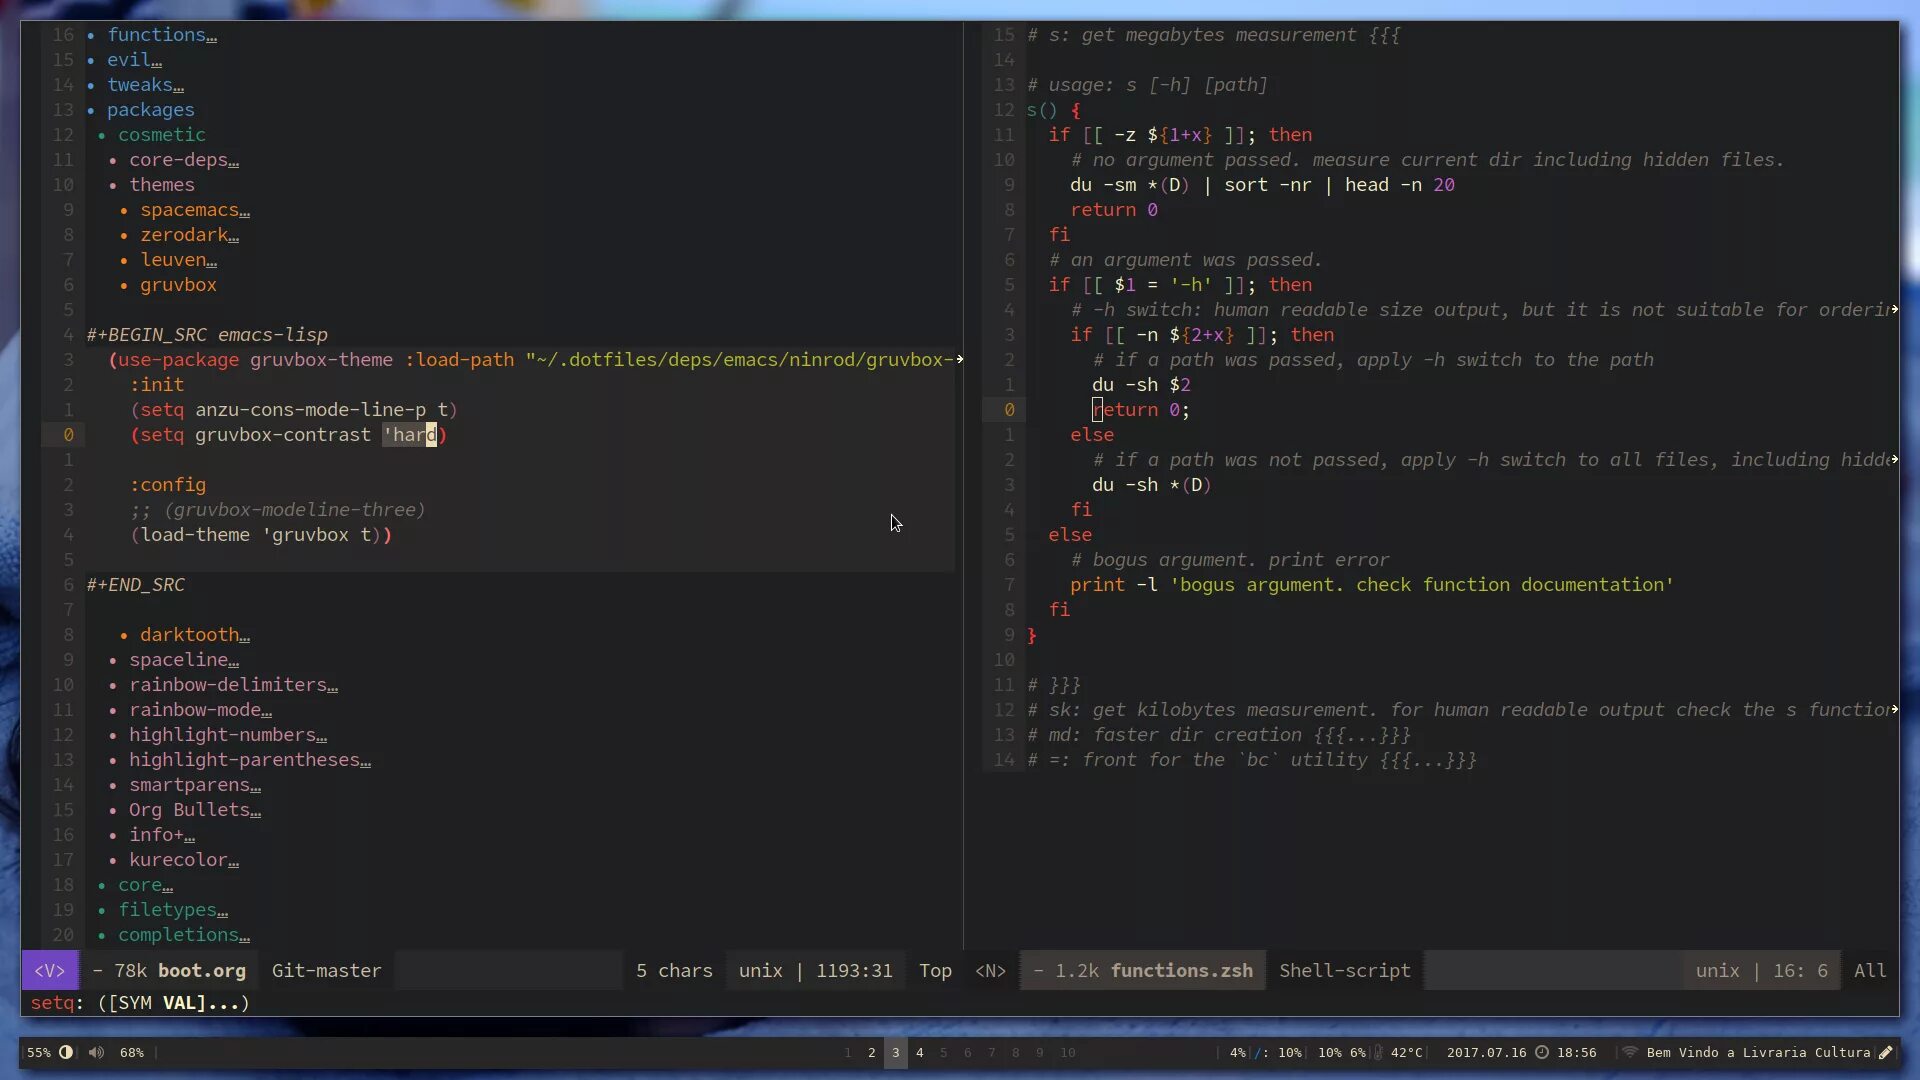
Task: Click the thermometer icon near 42°C
Action: tap(1378, 1052)
